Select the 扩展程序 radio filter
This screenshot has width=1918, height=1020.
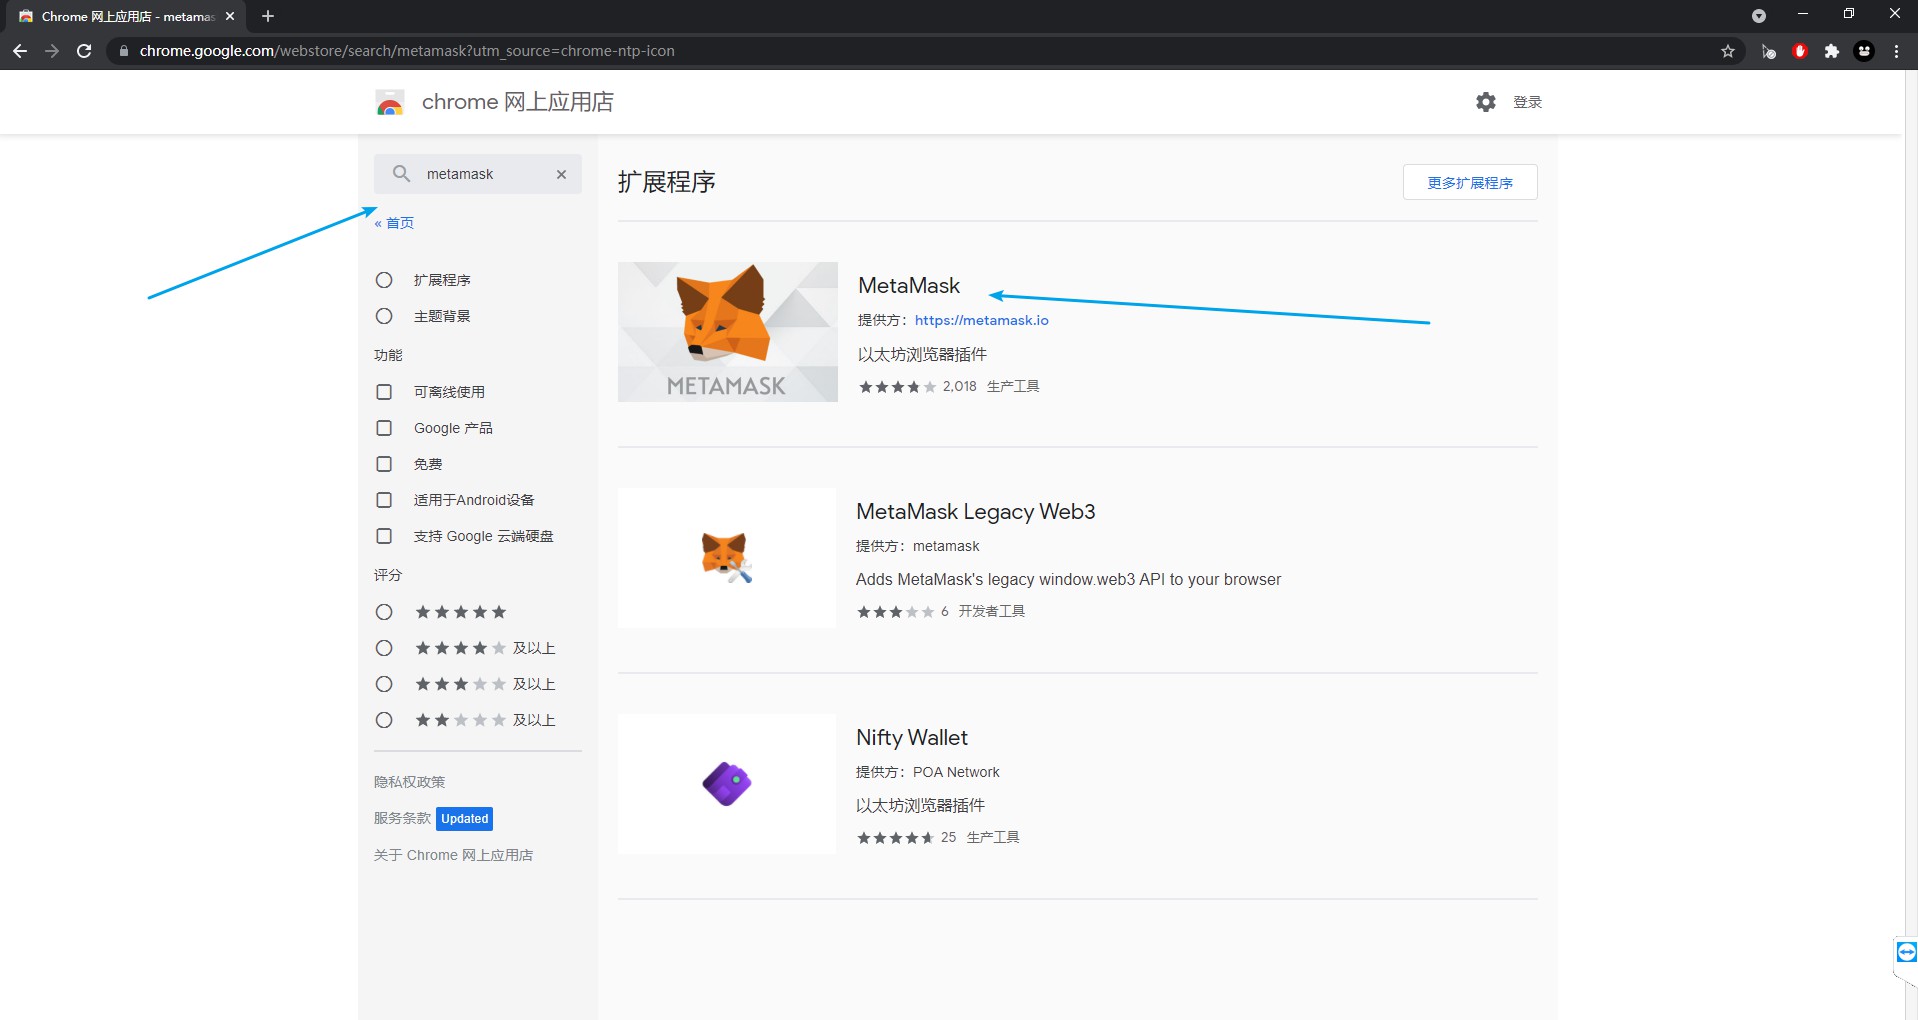(x=384, y=280)
